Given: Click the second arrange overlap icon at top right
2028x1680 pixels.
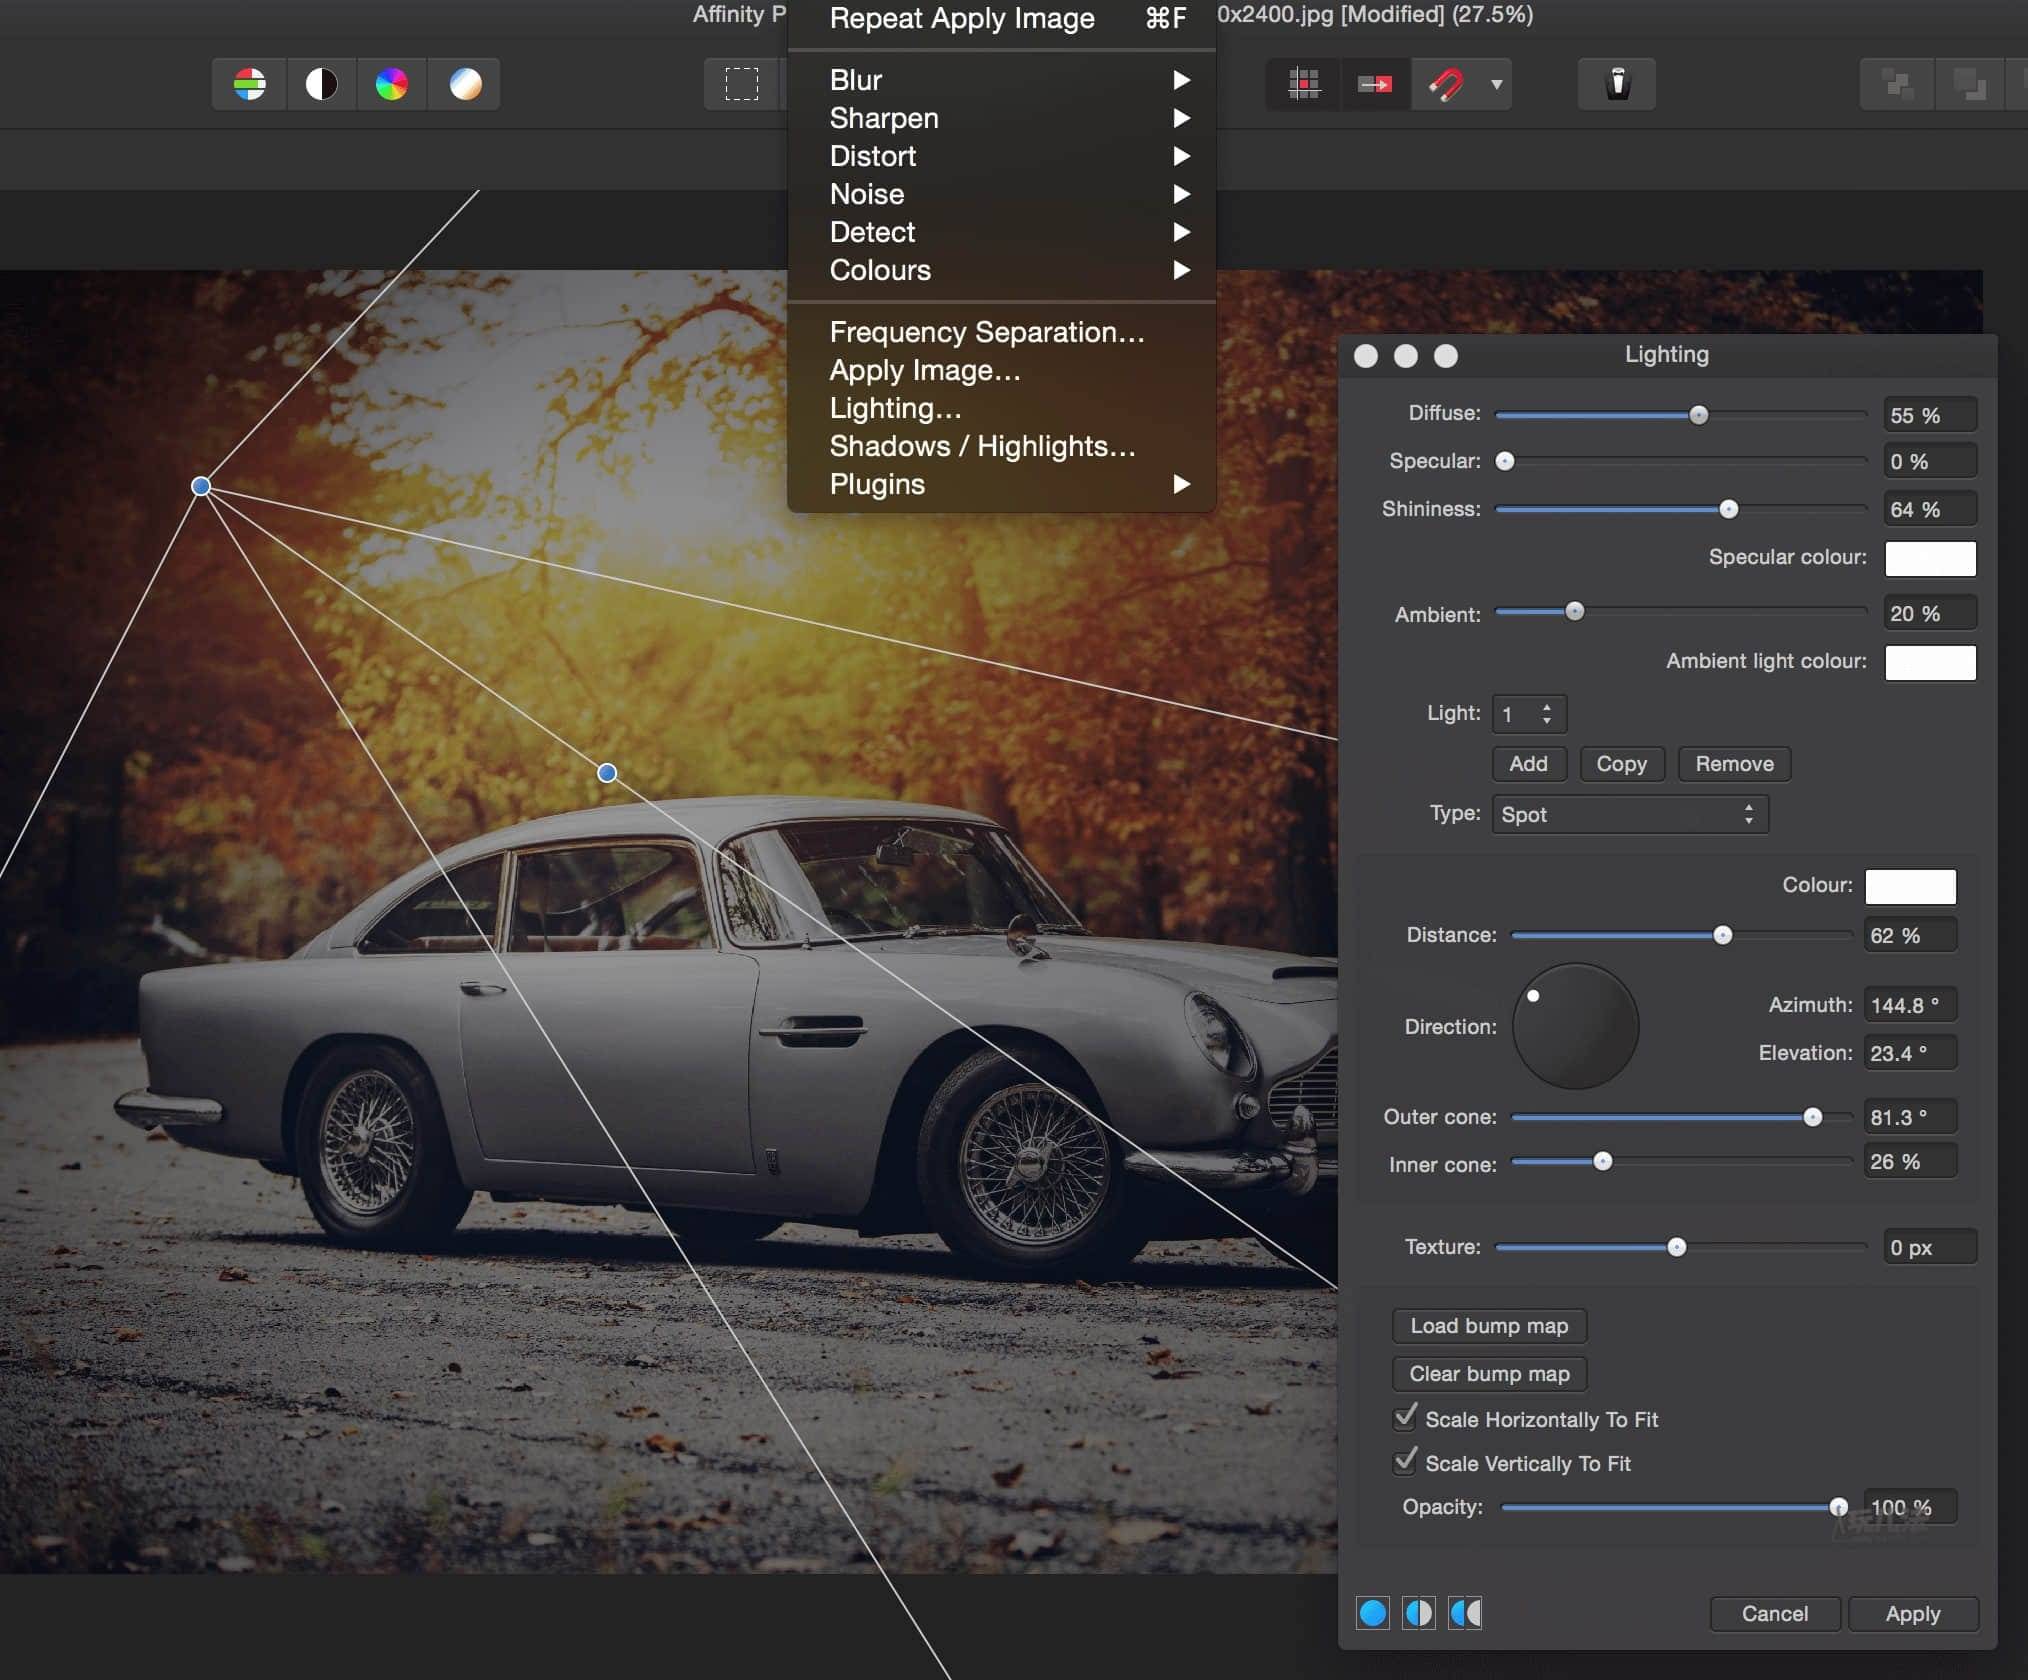Looking at the screenshot, I should (1970, 84).
